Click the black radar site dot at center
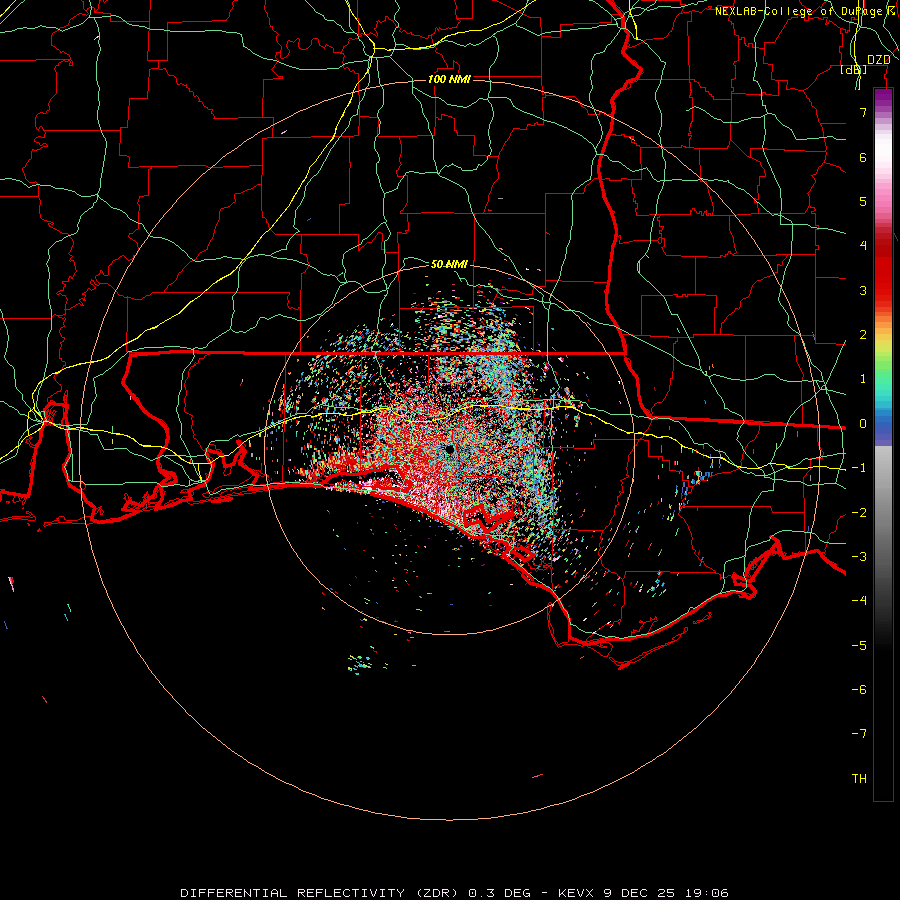 click(449, 449)
